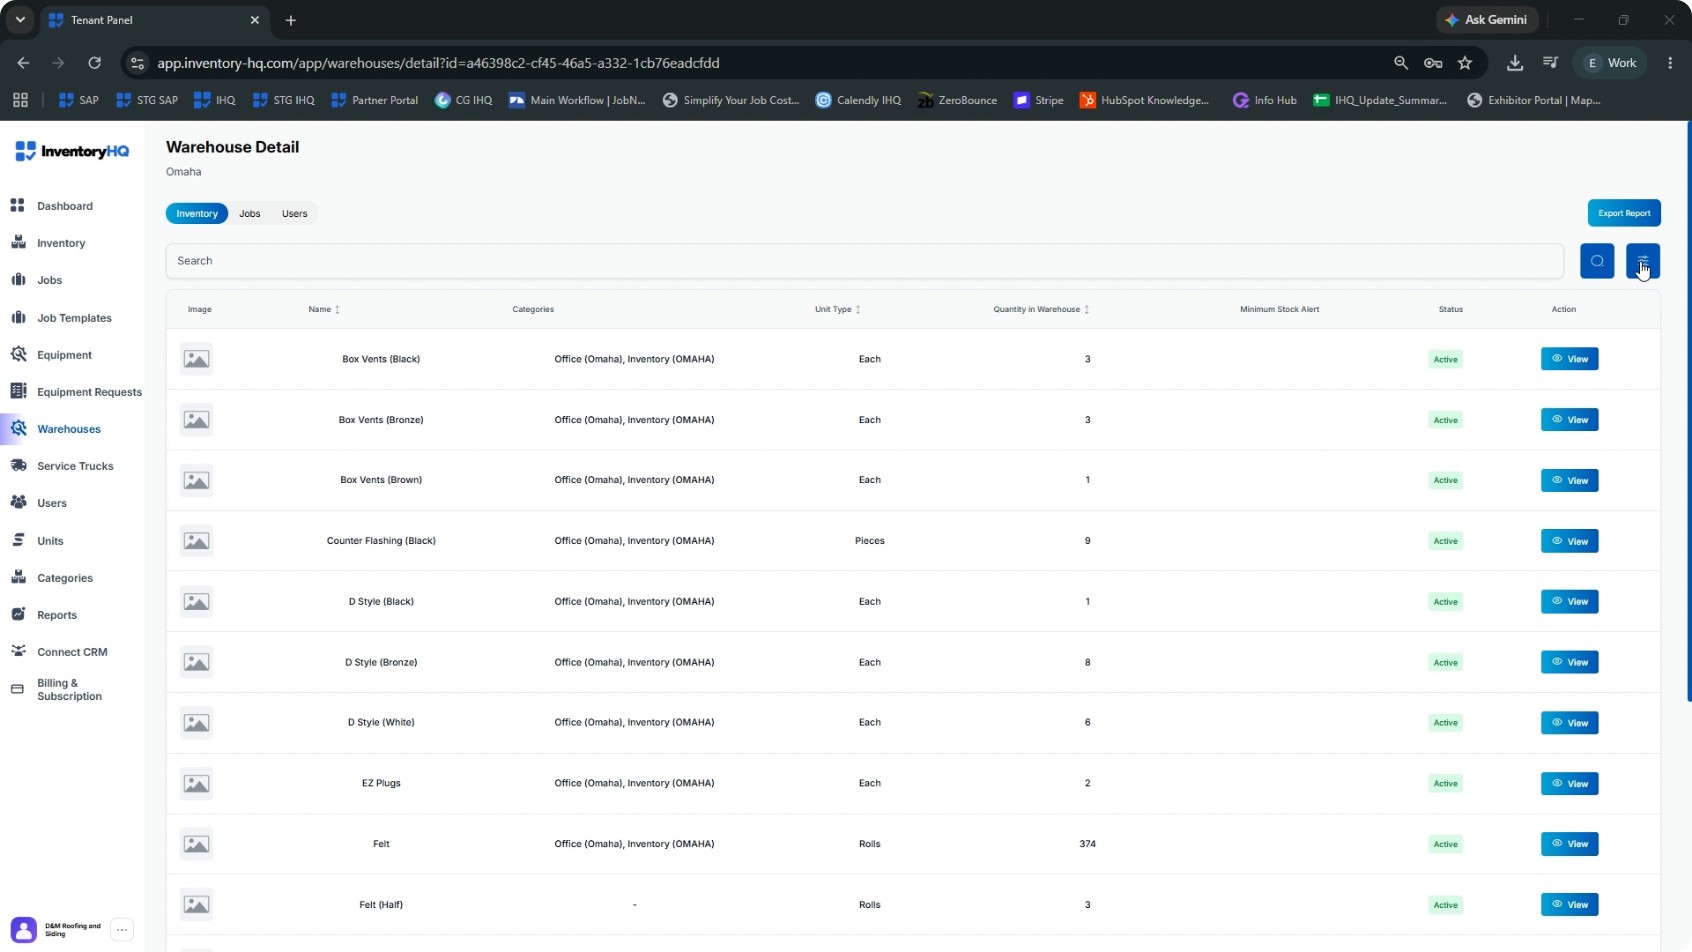Image resolution: width=1692 pixels, height=952 pixels.
Task: Sort by Unit Type column arrows
Action: (858, 309)
